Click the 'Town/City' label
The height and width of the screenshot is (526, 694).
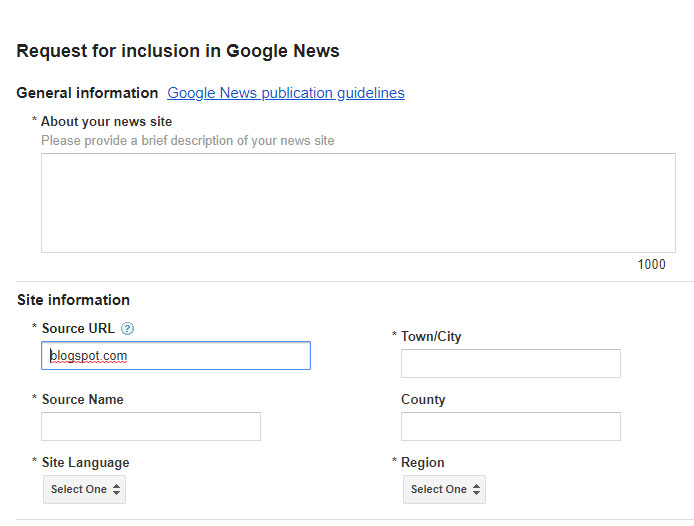[431, 336]
